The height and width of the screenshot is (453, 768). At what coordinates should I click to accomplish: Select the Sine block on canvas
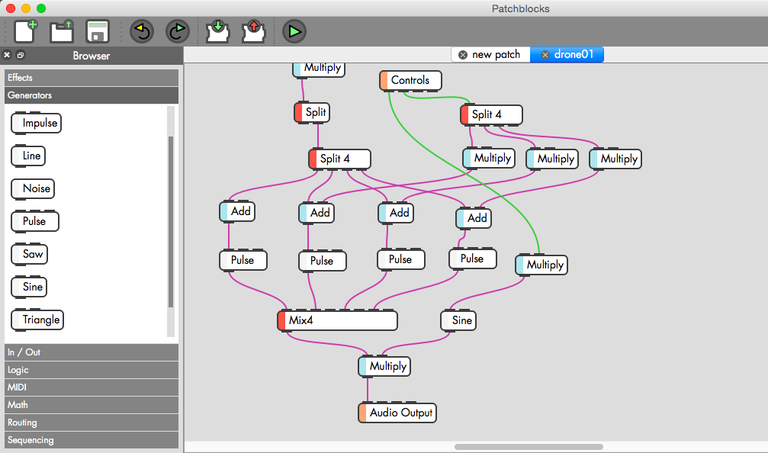[458, 321]
